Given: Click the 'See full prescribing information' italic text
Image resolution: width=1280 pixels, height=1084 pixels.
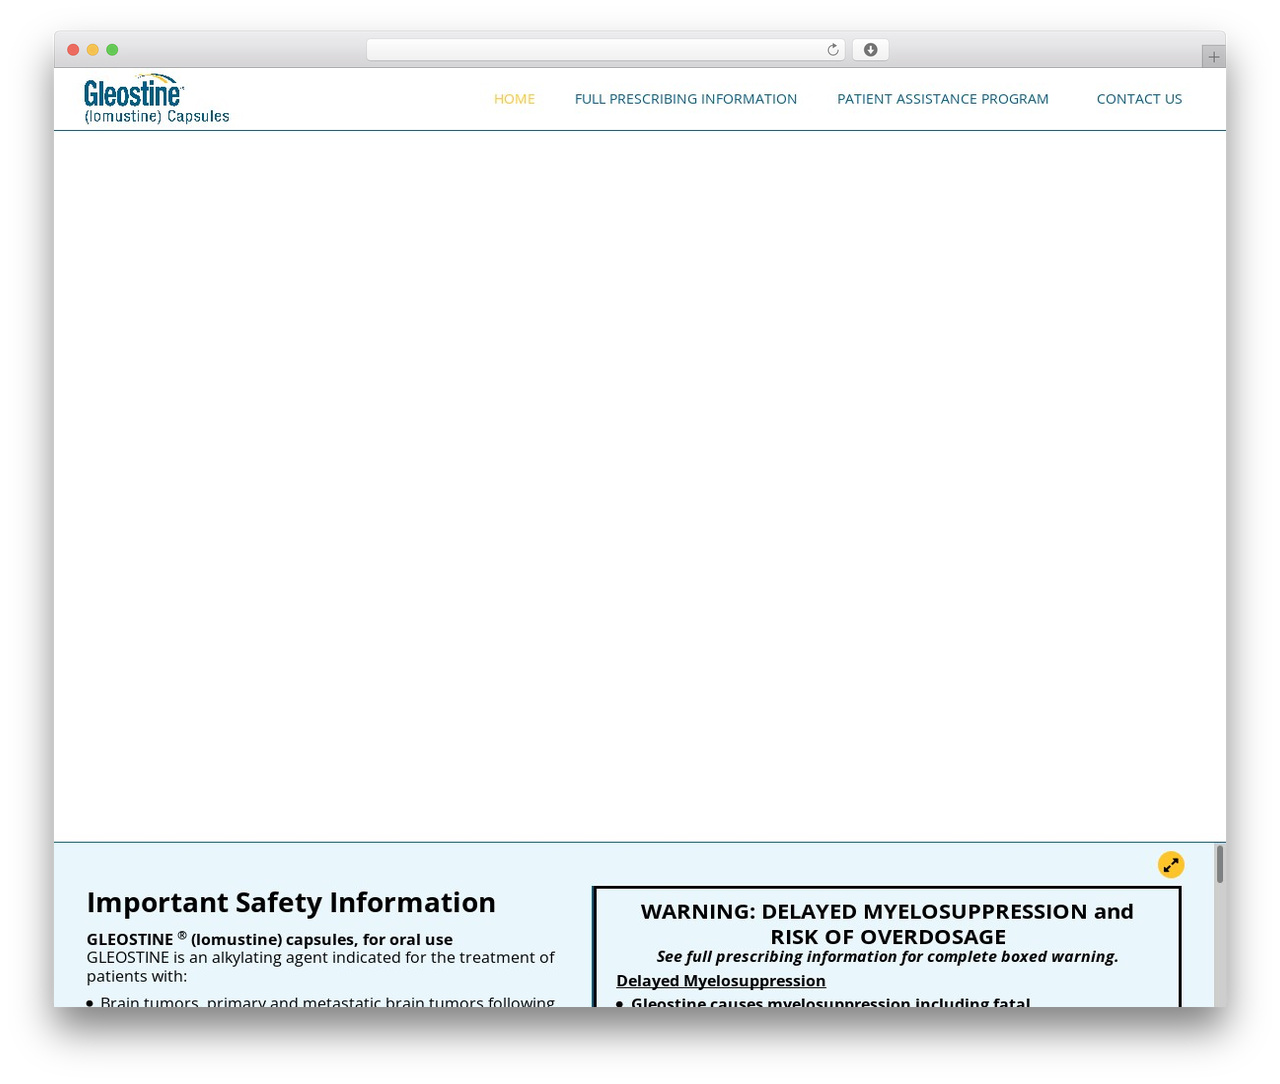Looking at the screenshot, I should (x=887, y=957).
